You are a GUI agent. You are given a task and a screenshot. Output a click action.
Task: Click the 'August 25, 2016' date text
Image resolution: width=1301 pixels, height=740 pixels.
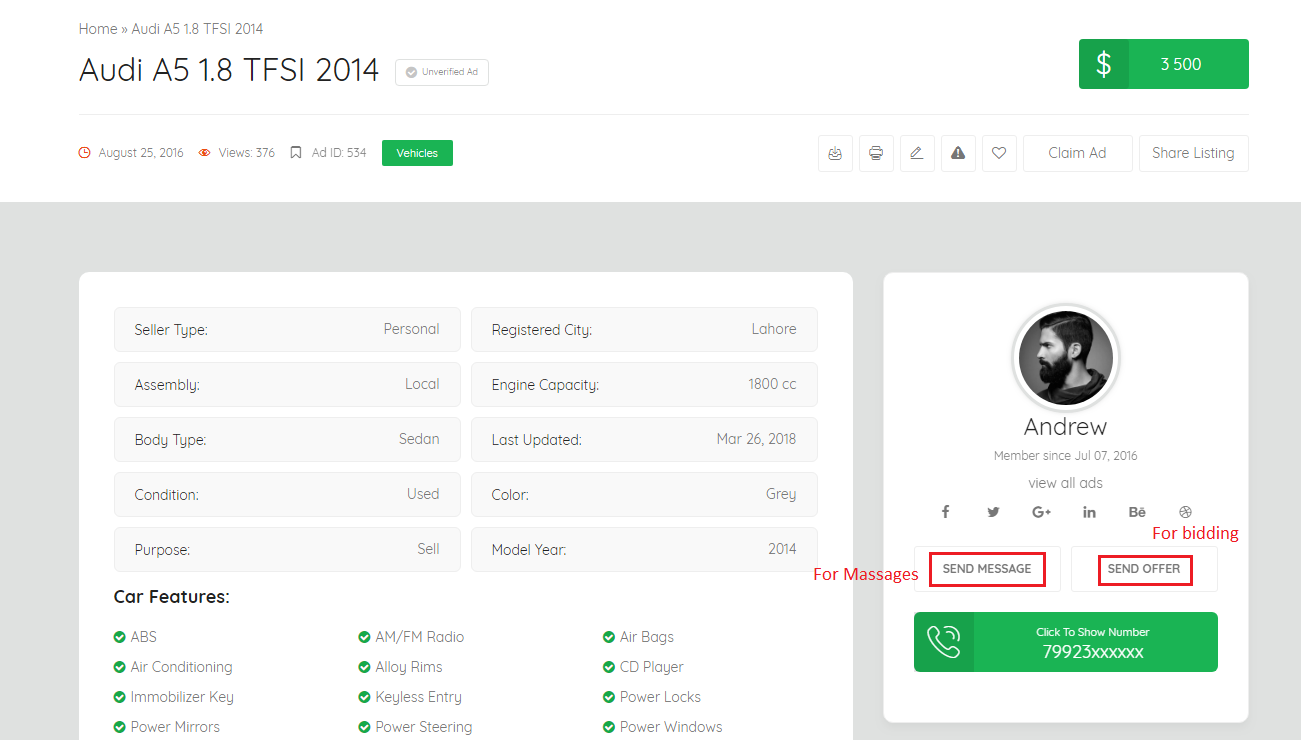pyautogui.click(x=141, y=153)
